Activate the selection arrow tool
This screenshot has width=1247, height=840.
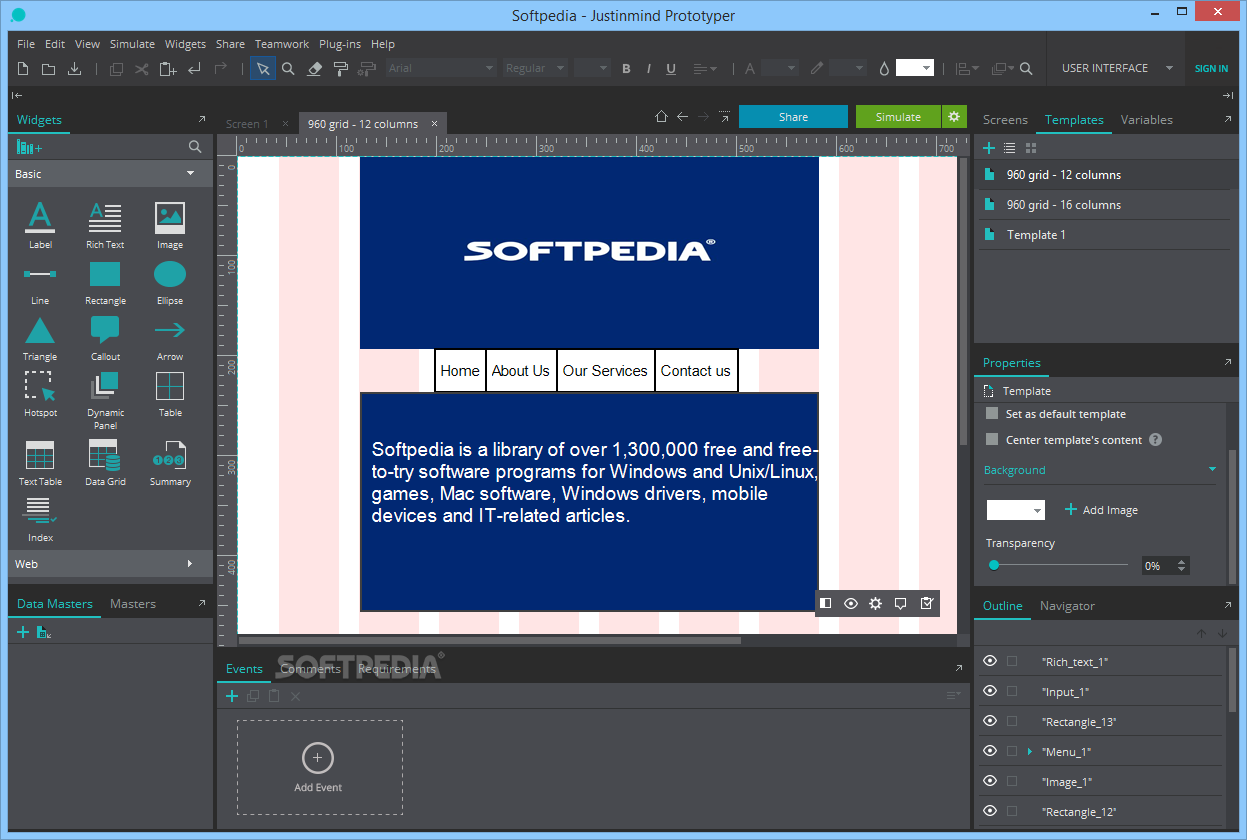coord(262,69)
